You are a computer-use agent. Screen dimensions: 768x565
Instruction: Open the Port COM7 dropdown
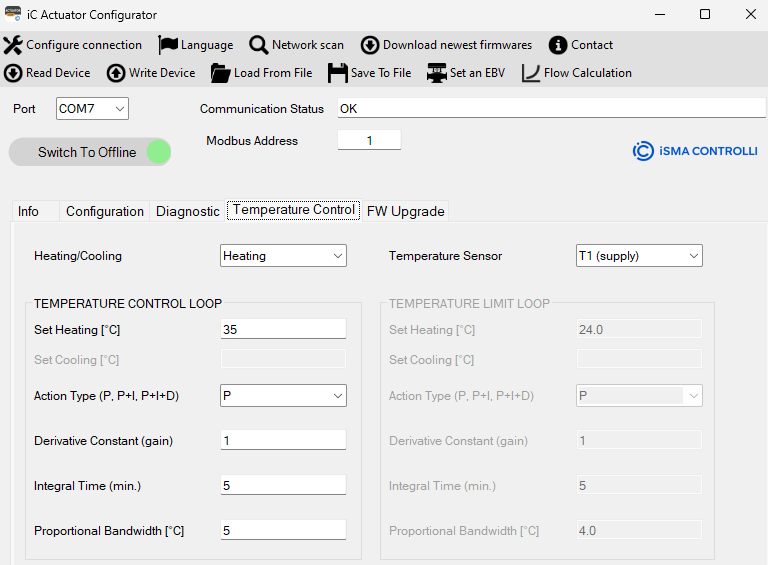pos(92,109)
